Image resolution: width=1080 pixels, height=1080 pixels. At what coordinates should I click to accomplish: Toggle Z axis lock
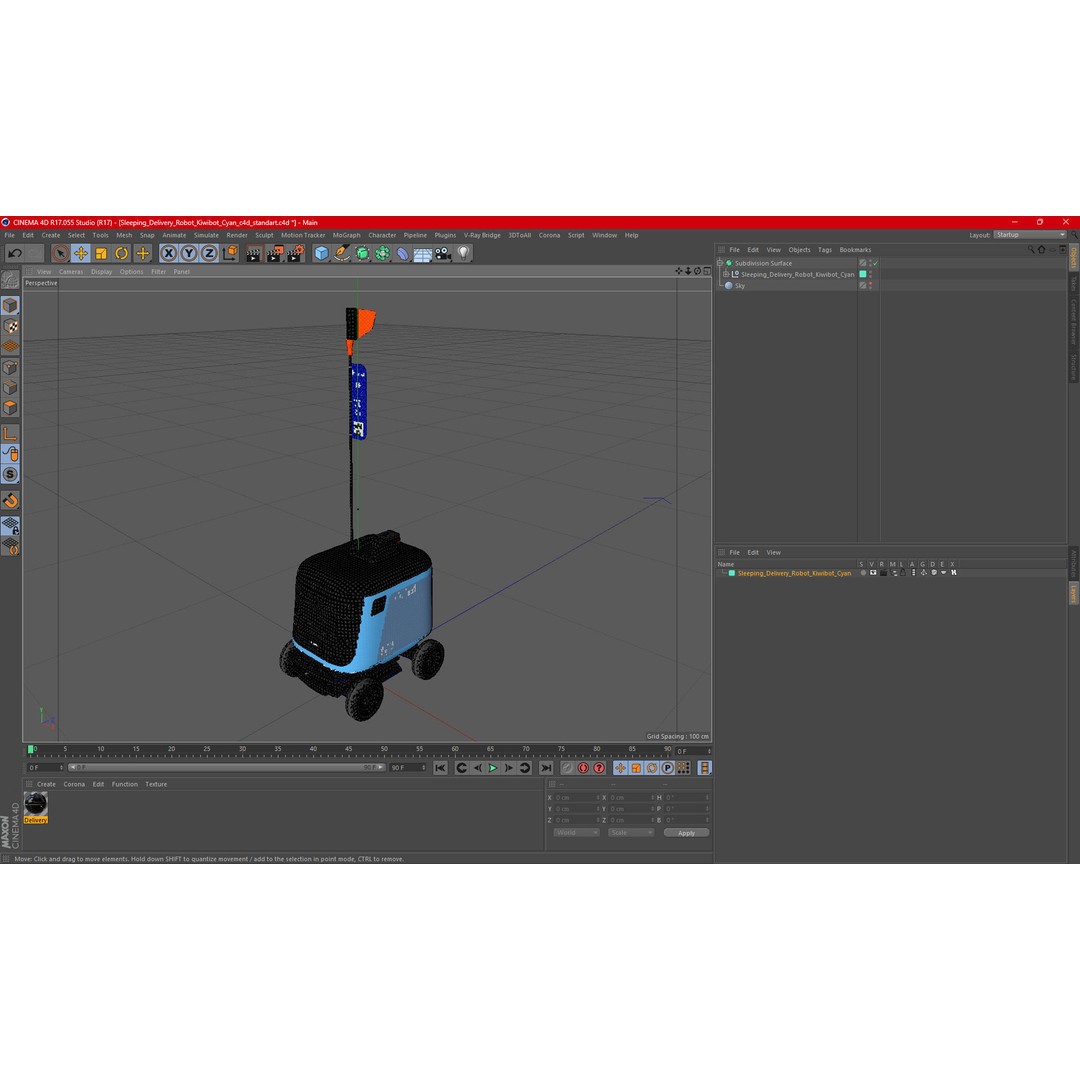point(209,253)
